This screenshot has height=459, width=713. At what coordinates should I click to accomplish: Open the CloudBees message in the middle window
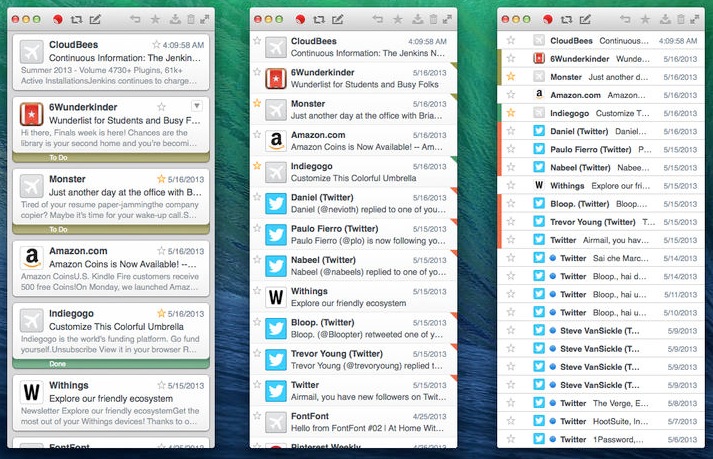(x=353, y=47)
